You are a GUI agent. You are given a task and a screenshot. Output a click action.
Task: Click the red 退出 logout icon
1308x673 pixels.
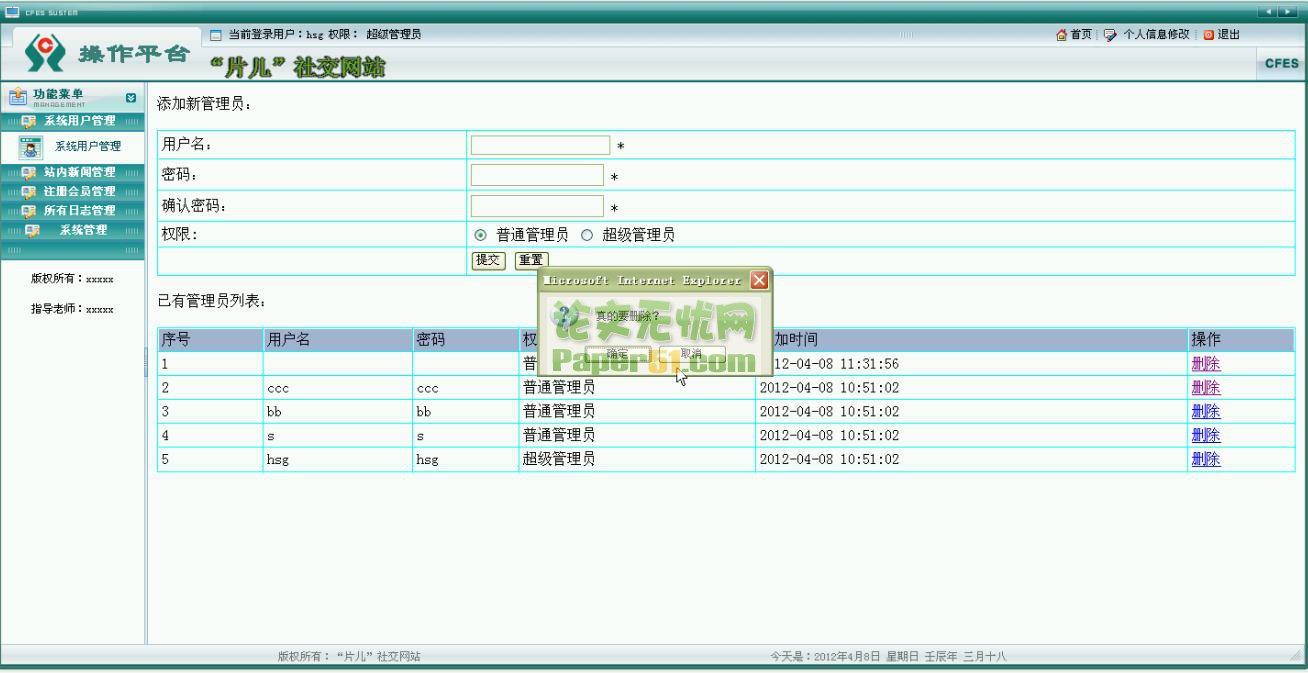click(1209, 35)
